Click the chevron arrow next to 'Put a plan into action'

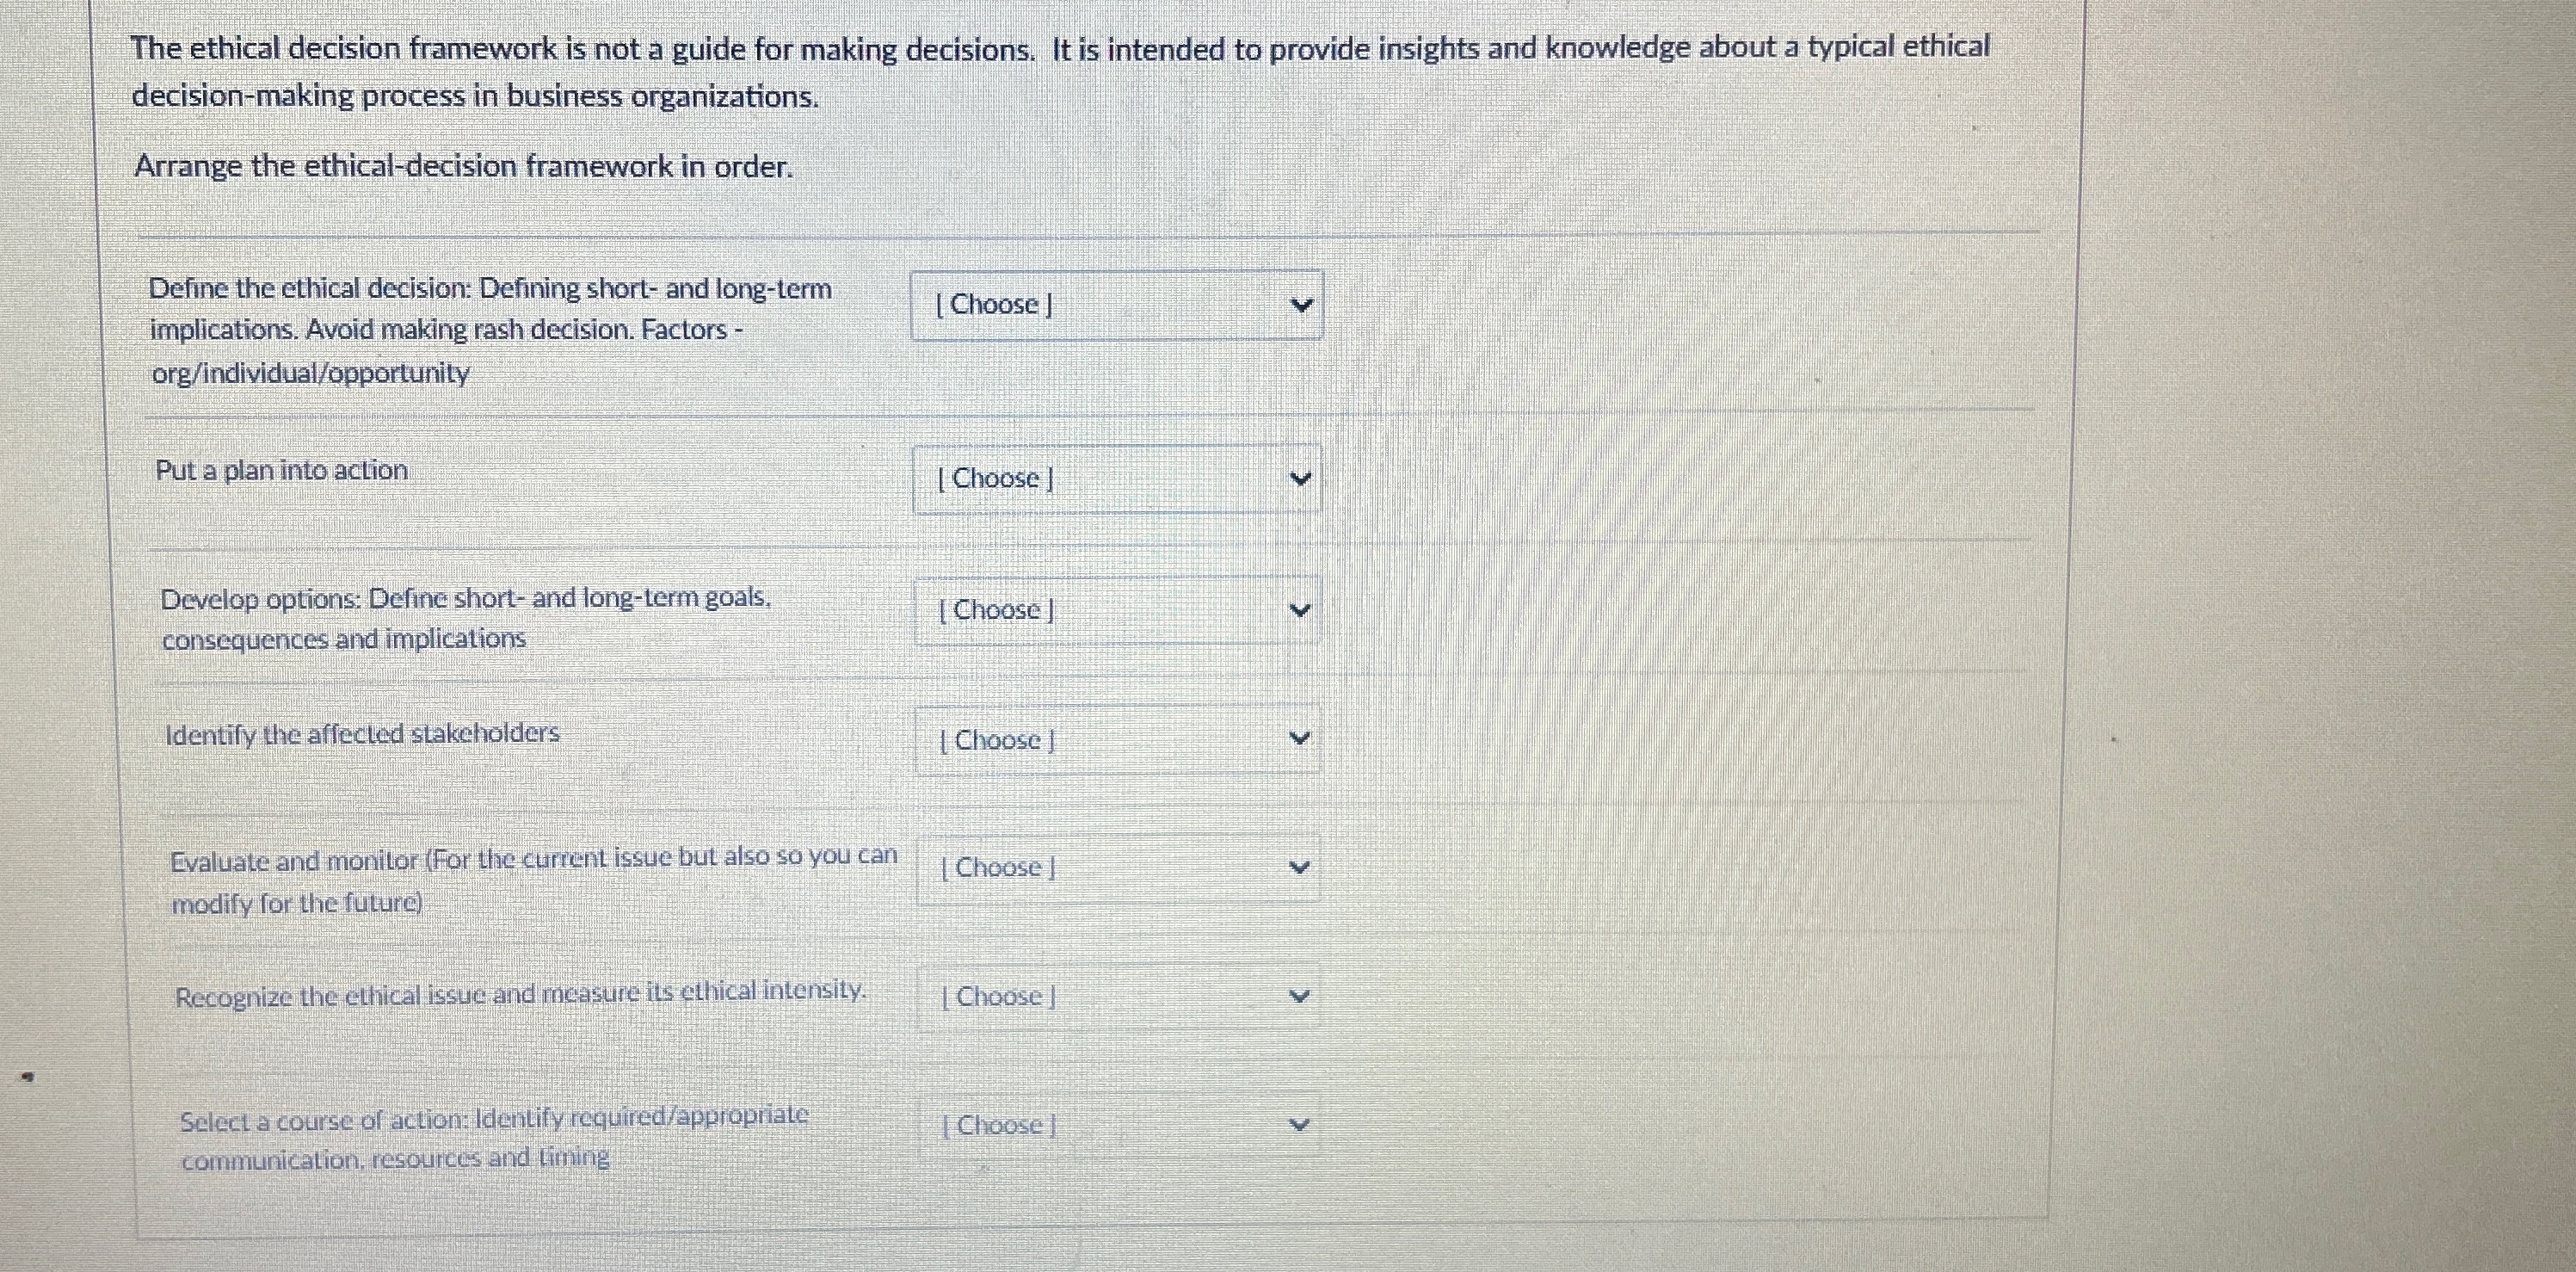[1301, 480]
